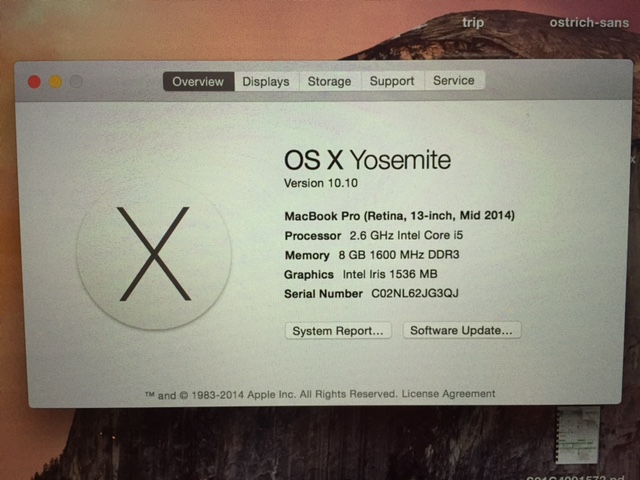
Task: Select the 'trip' desktop item
Action: click(473, 22)
